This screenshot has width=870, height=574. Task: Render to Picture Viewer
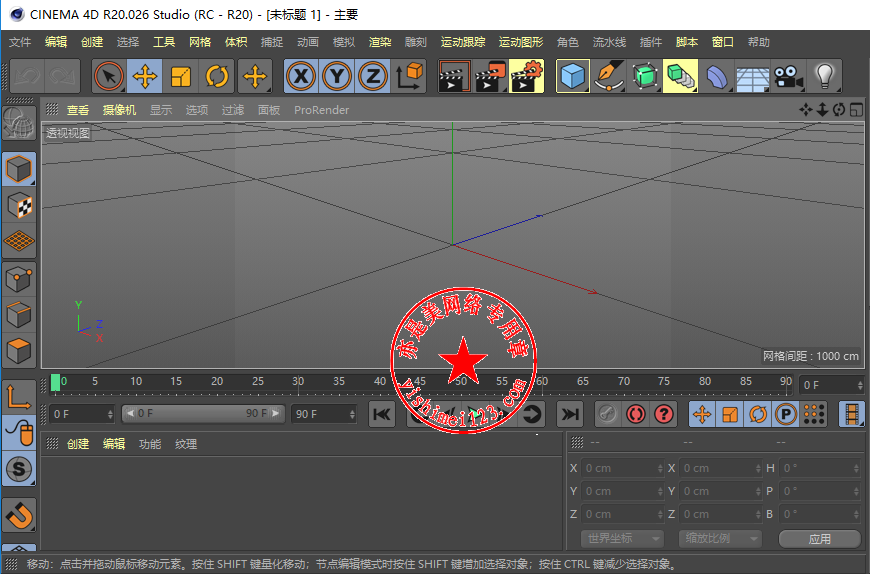pos(490,76)
